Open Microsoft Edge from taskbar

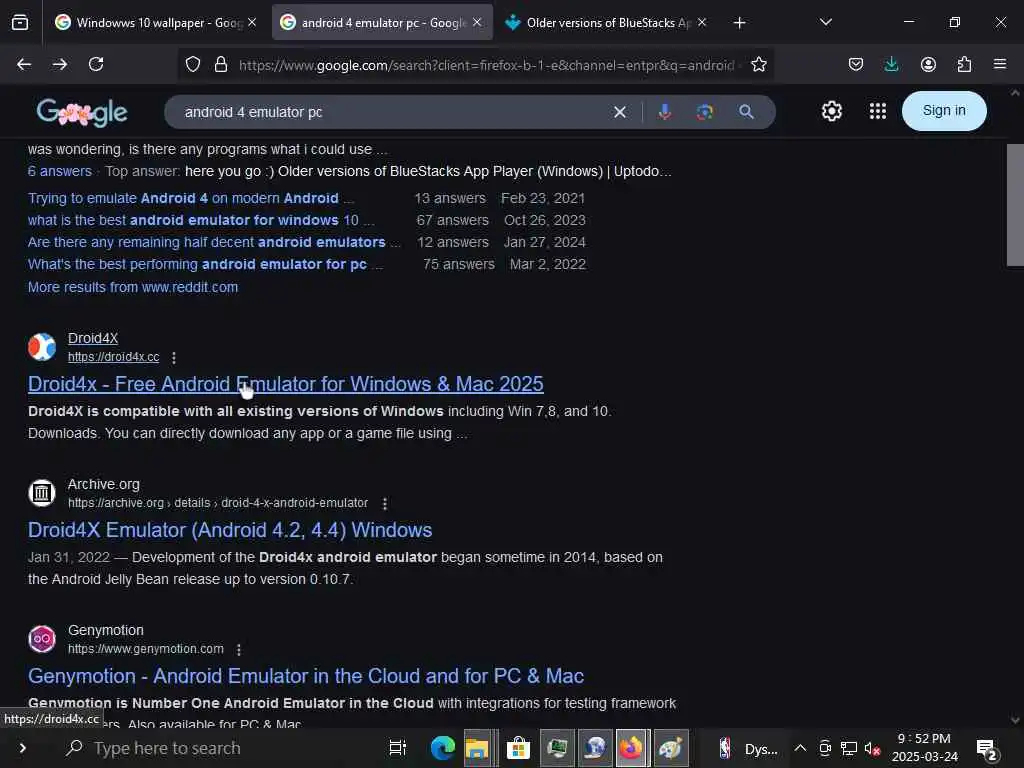point(442,748)
